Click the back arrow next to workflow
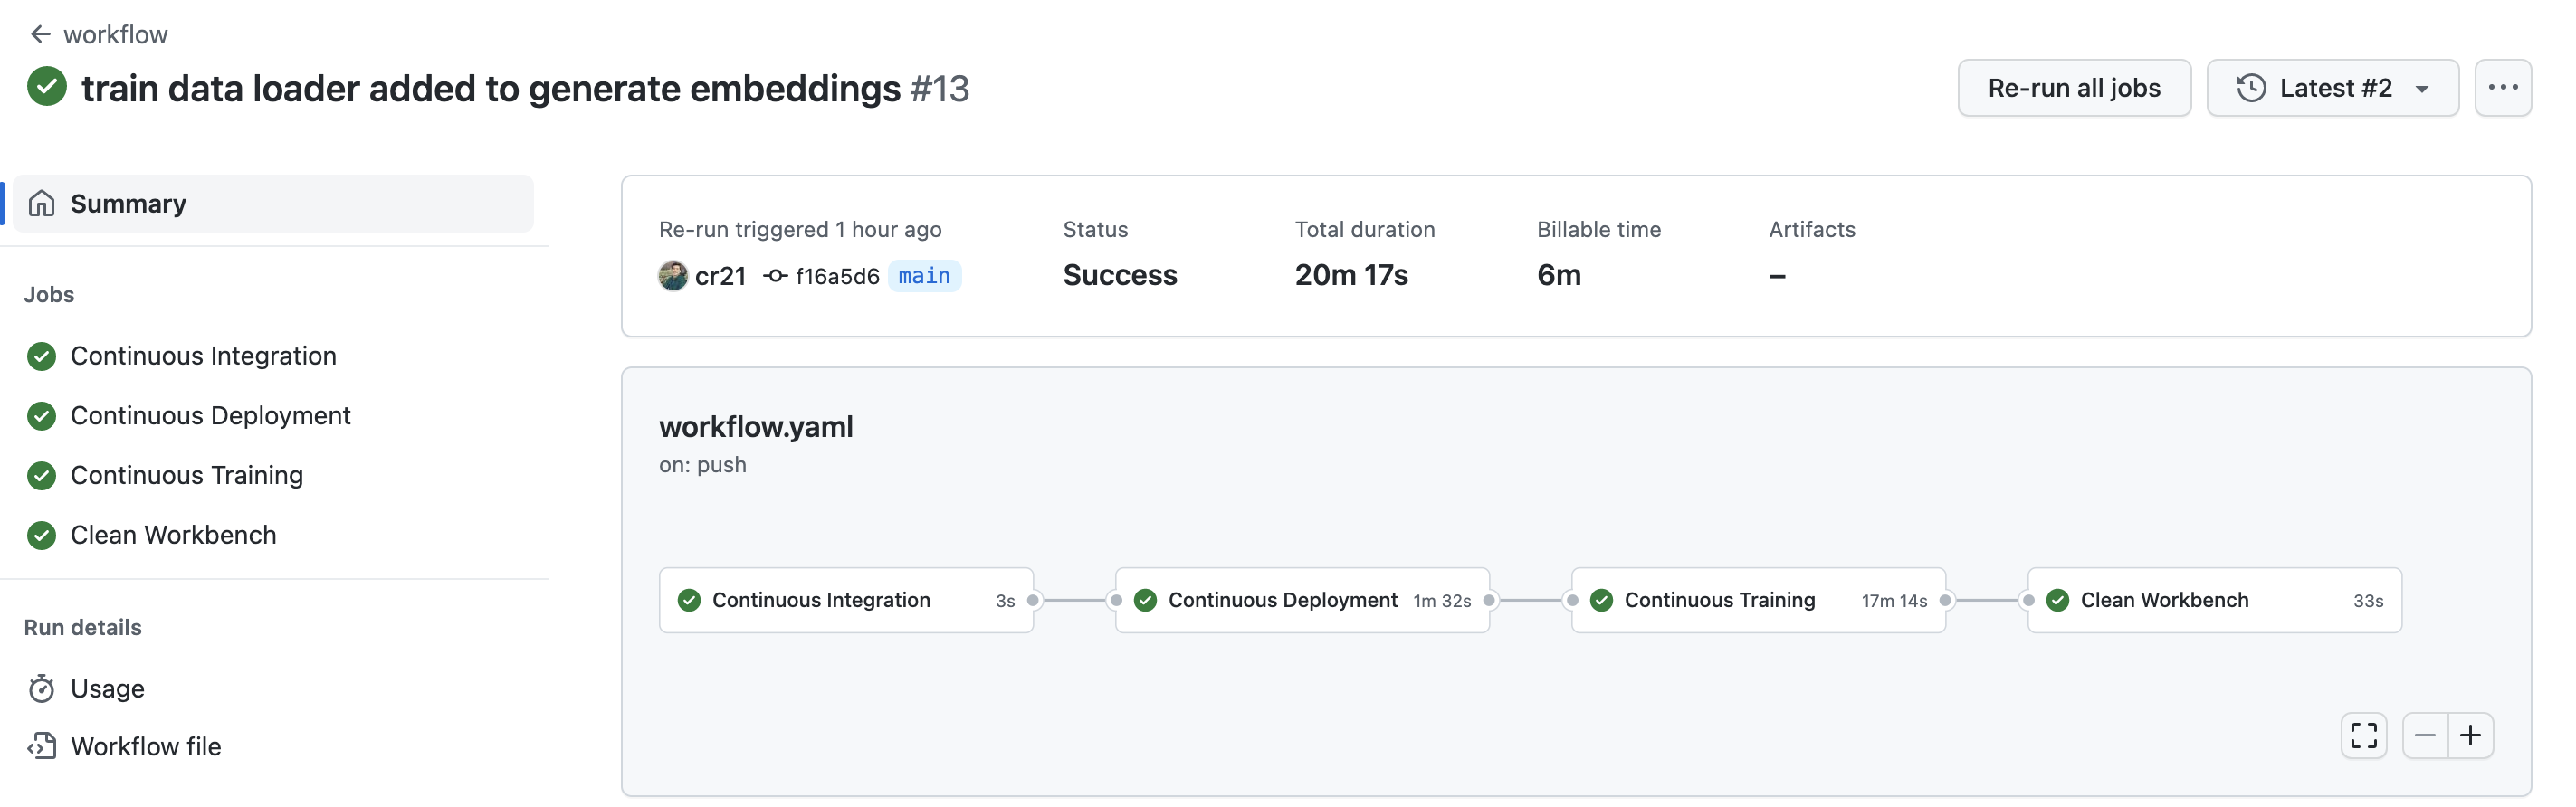Viewport: 2576px width, 807px height. coord(40,34)
